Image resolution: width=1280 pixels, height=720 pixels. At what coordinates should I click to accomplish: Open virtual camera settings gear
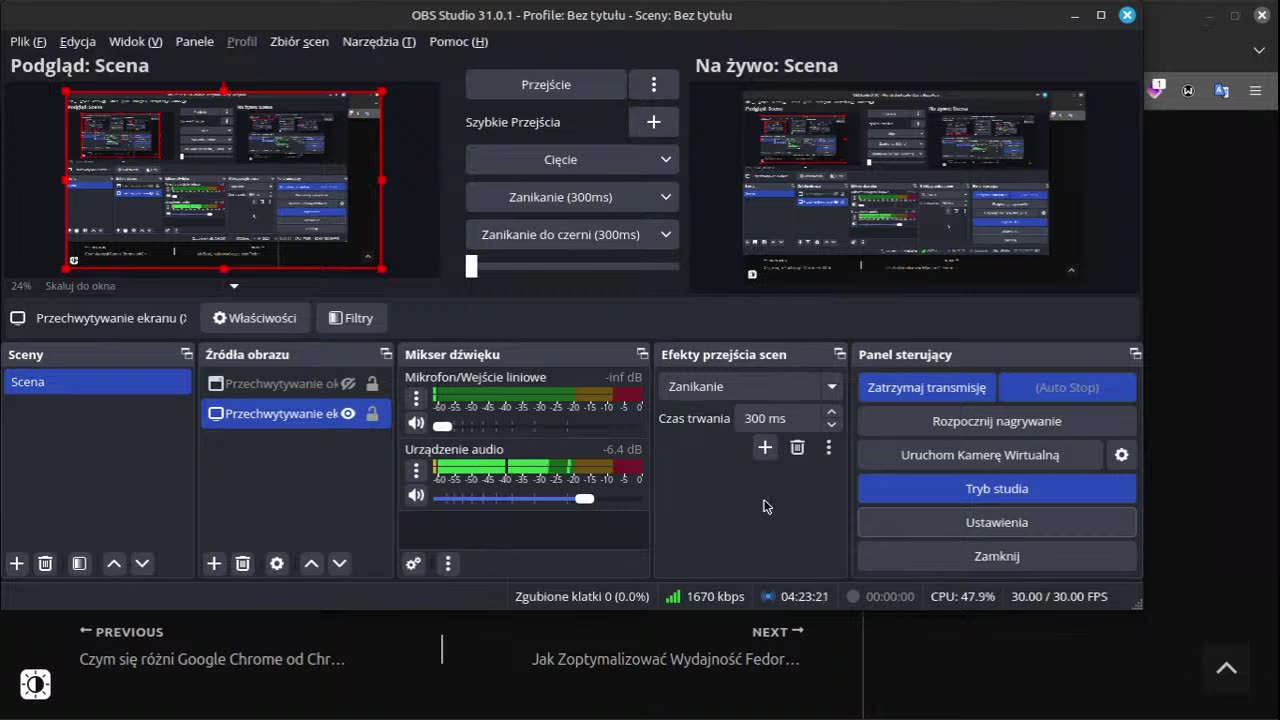click(x=1121, y=455)
